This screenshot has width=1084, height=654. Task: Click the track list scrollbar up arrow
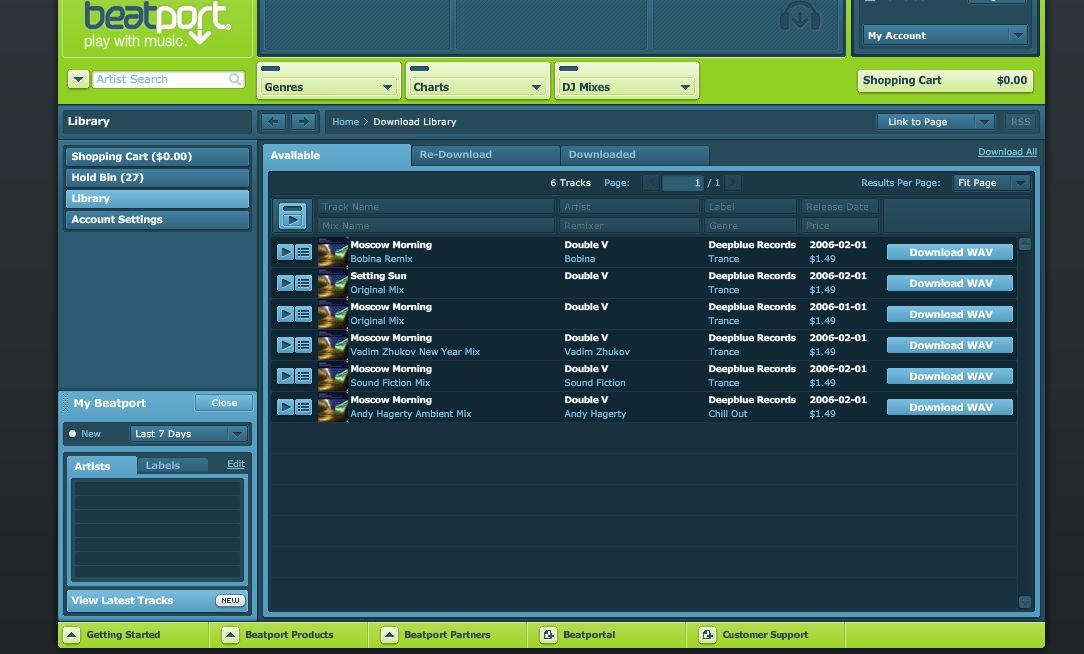pos(1025,244)
